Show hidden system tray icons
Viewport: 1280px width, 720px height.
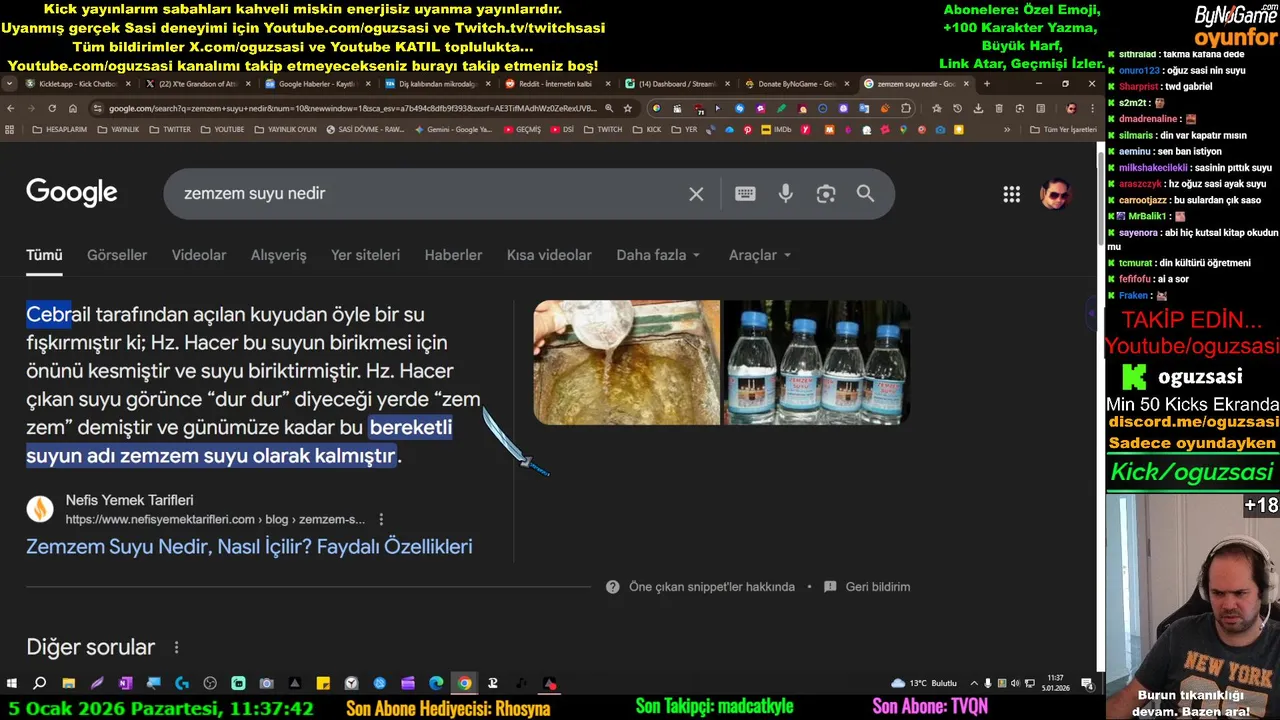click(974, 684)
